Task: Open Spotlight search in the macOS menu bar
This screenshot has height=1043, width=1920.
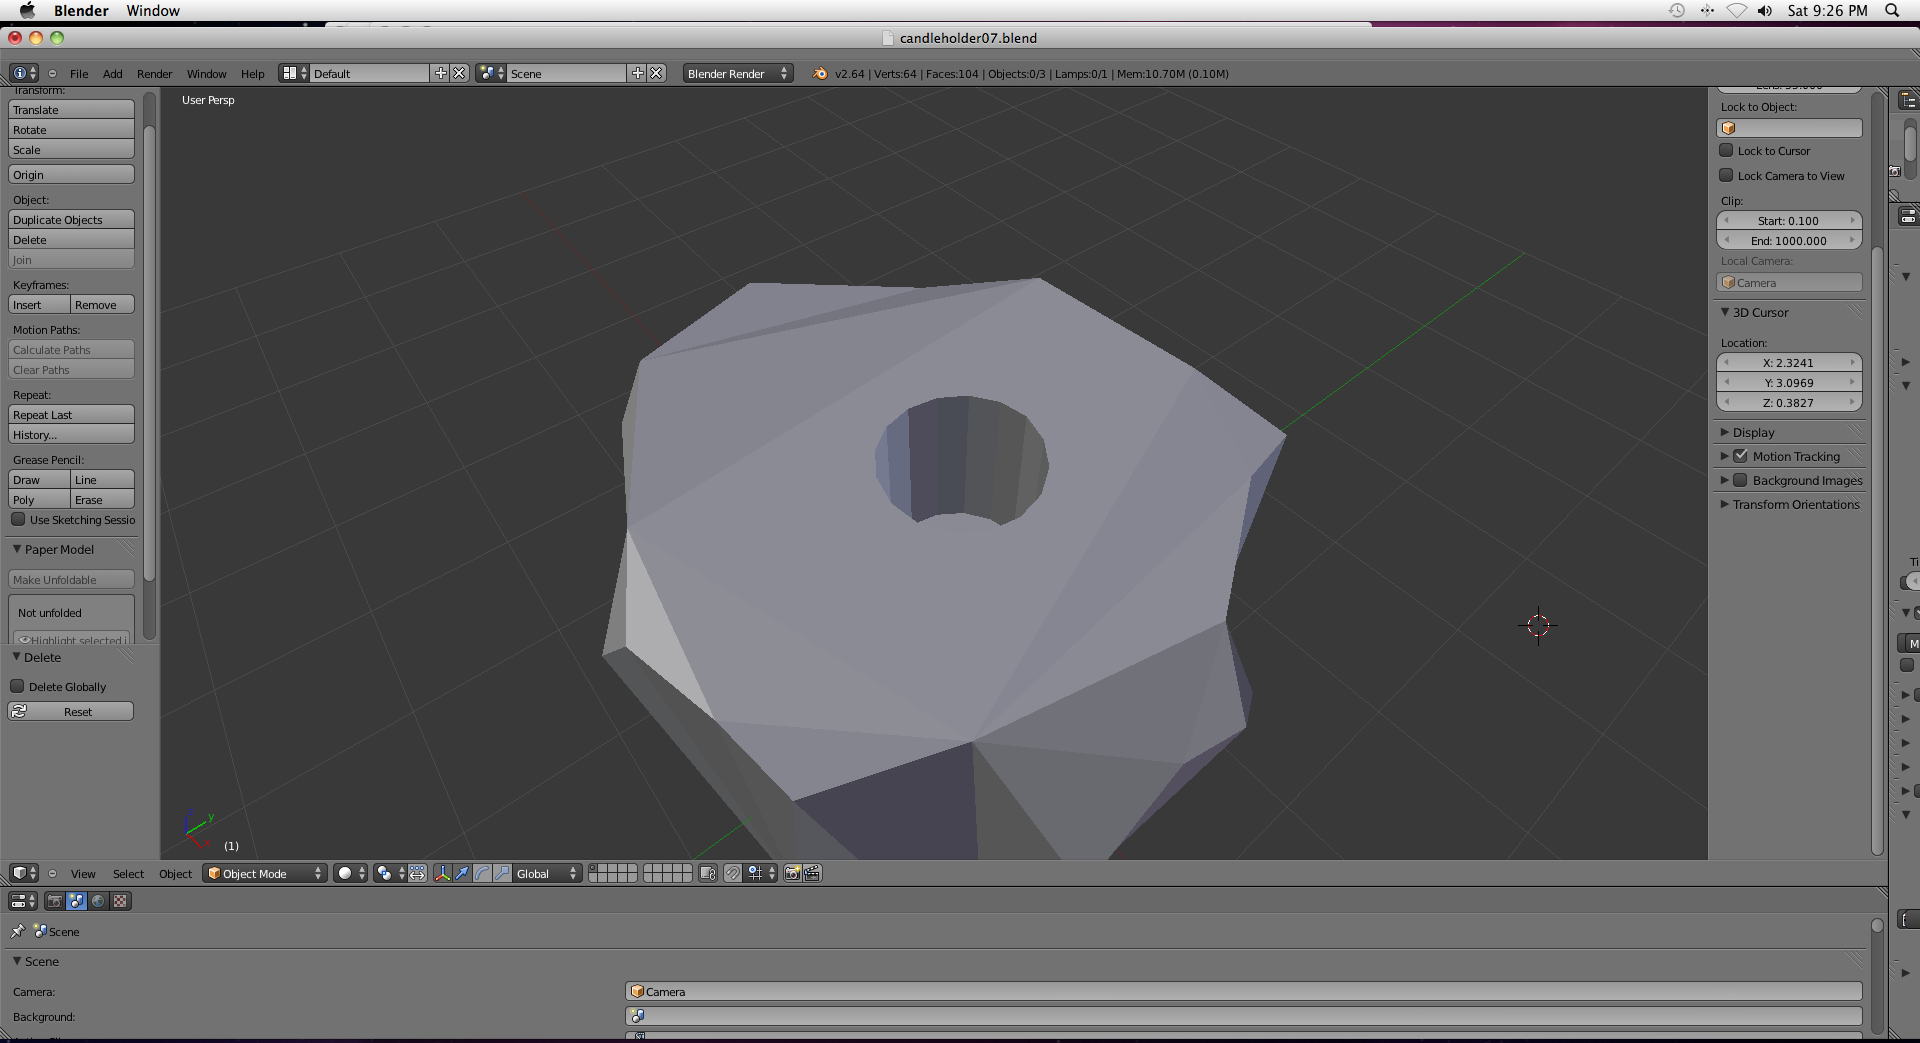Action: pyautogui.click(x=1892, y=10)
